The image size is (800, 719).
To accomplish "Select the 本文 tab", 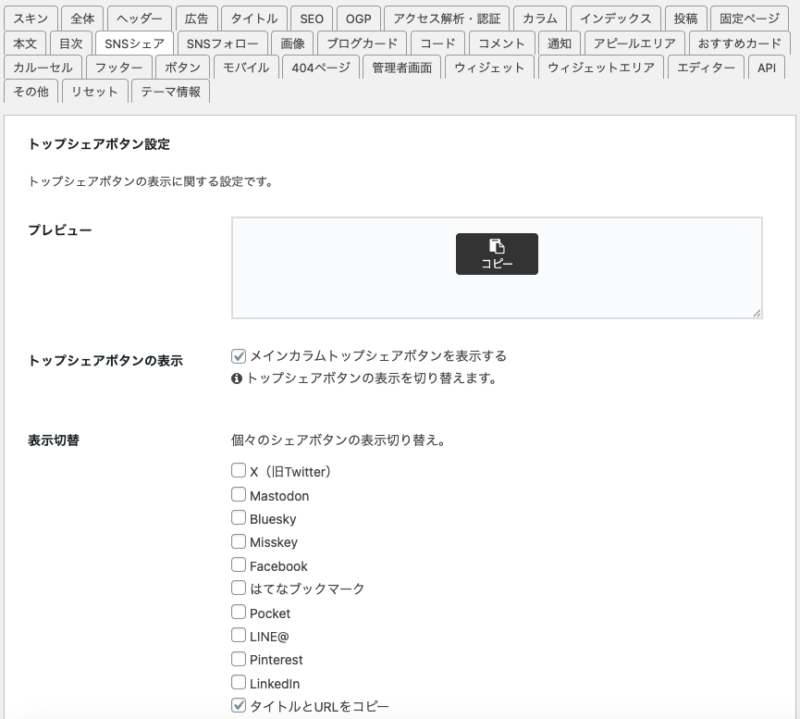I will tap(25, 43).
